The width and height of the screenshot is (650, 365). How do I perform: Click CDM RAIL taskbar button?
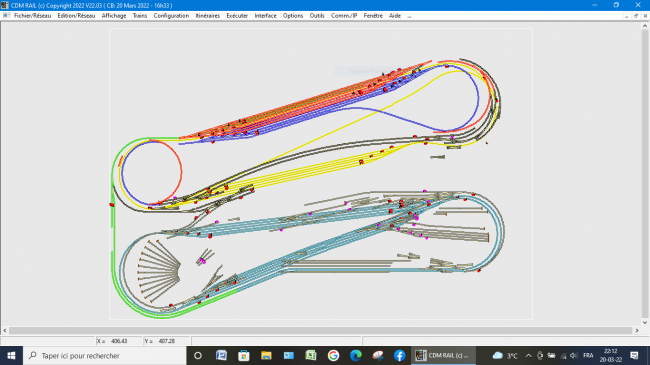coord(443,355)
